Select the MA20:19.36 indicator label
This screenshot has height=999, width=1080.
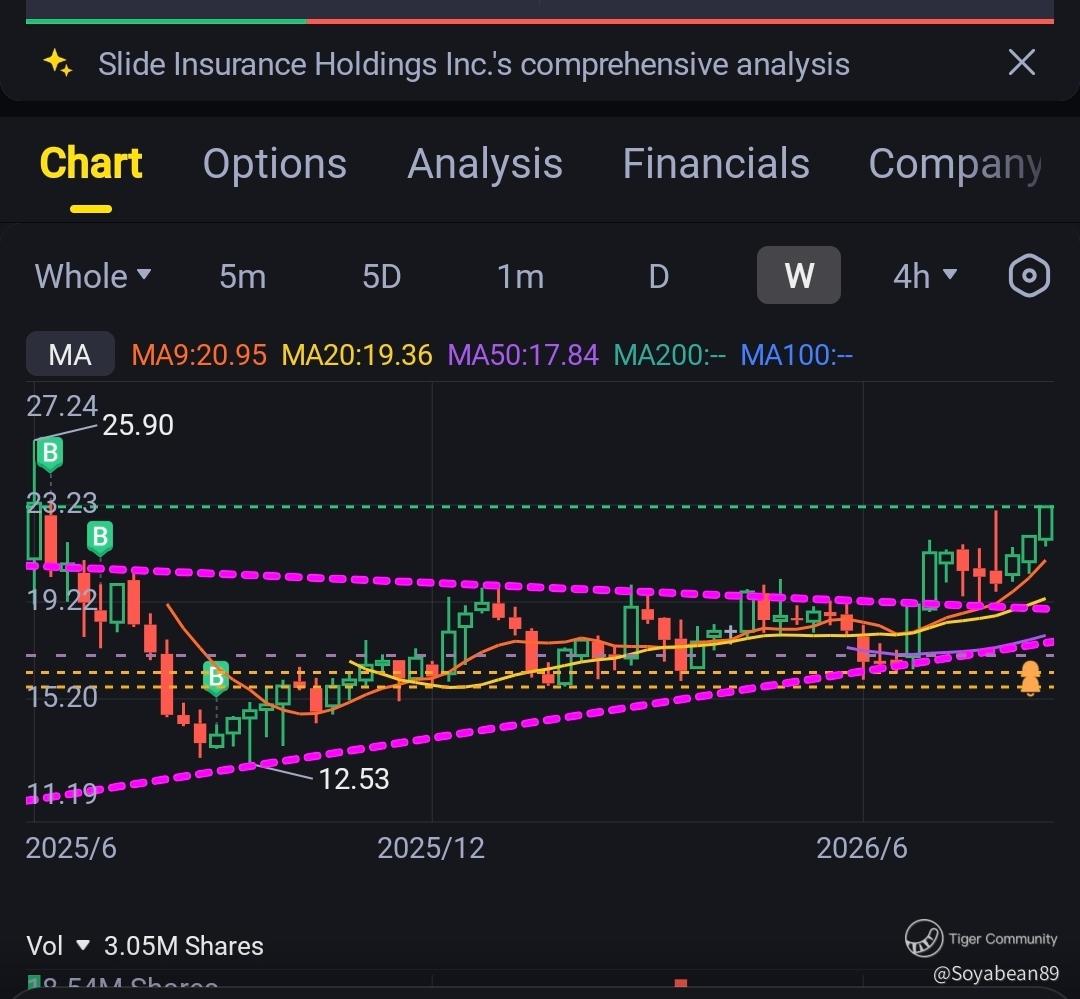click(x=357, y=355)
